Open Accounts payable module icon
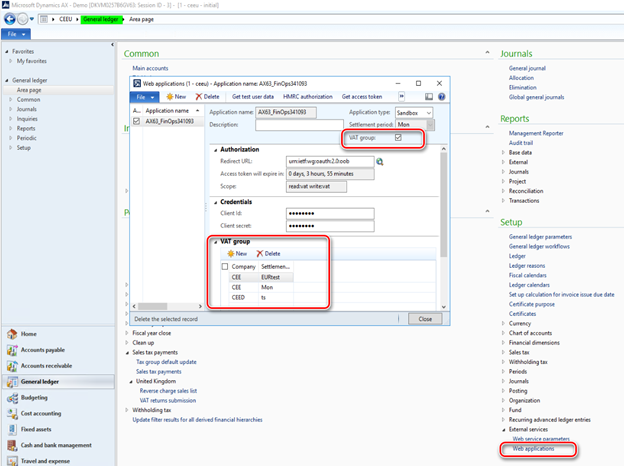 tap(12, 350)
